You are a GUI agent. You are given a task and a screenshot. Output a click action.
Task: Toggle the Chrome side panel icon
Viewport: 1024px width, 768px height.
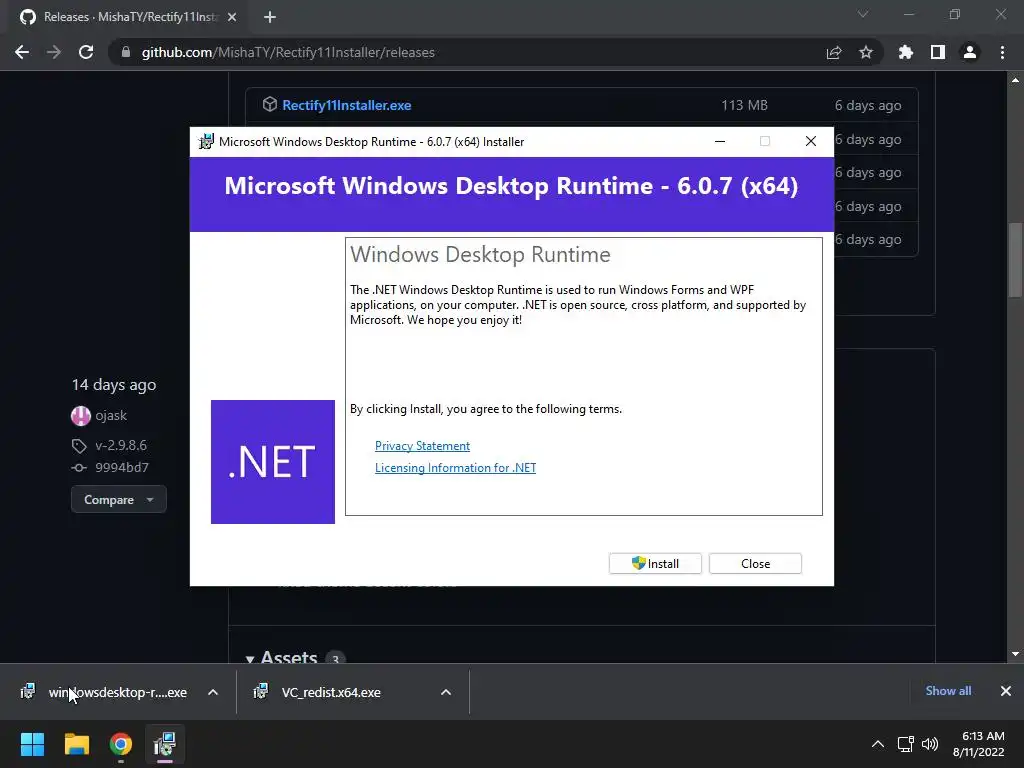pos(938,52)
